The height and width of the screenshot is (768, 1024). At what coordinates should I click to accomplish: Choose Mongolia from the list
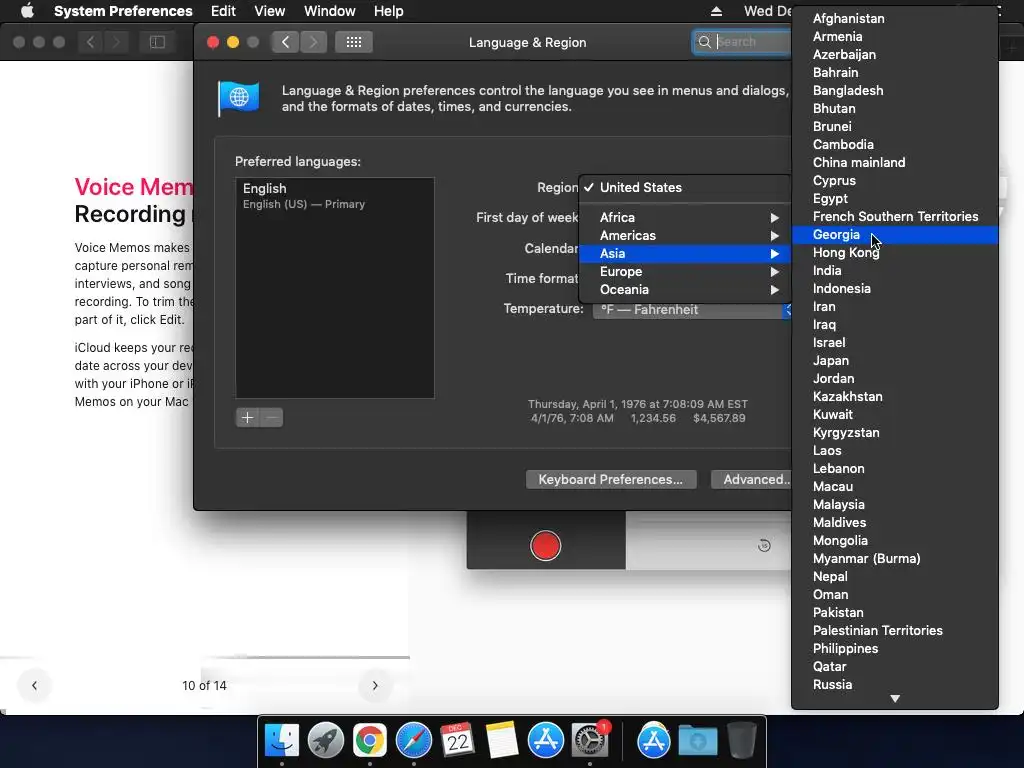point(895,541)
